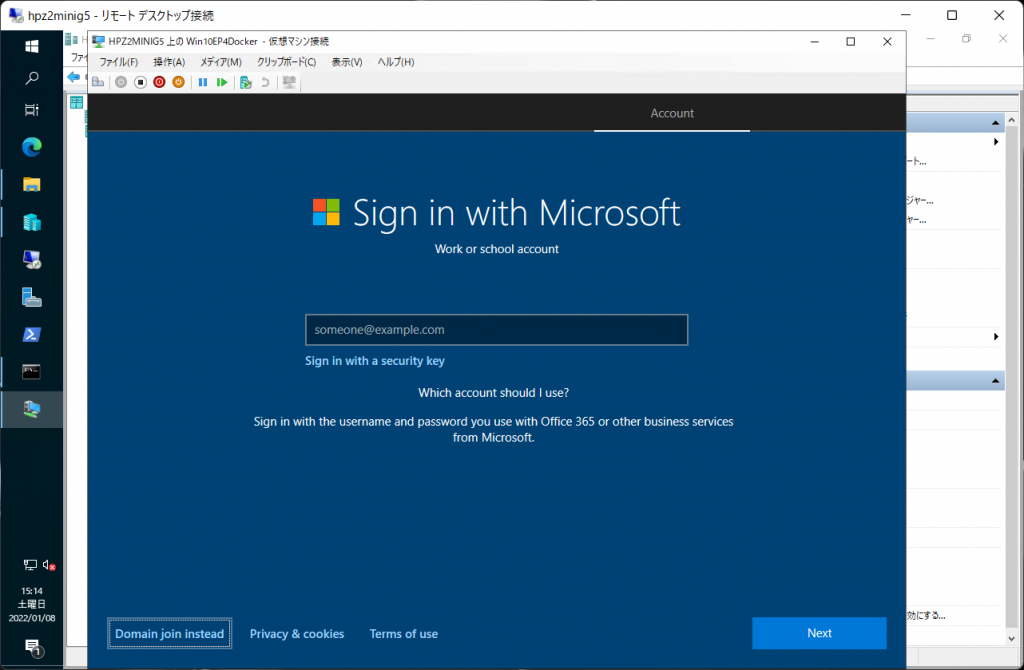Open Task View from the taskbar
This screenshot has height=670, width=1024.
click(x=31, y=110)
